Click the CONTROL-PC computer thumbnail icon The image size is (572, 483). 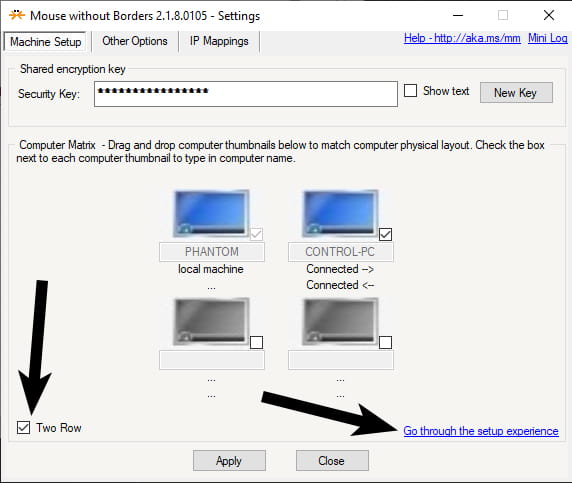click(340, 213)
